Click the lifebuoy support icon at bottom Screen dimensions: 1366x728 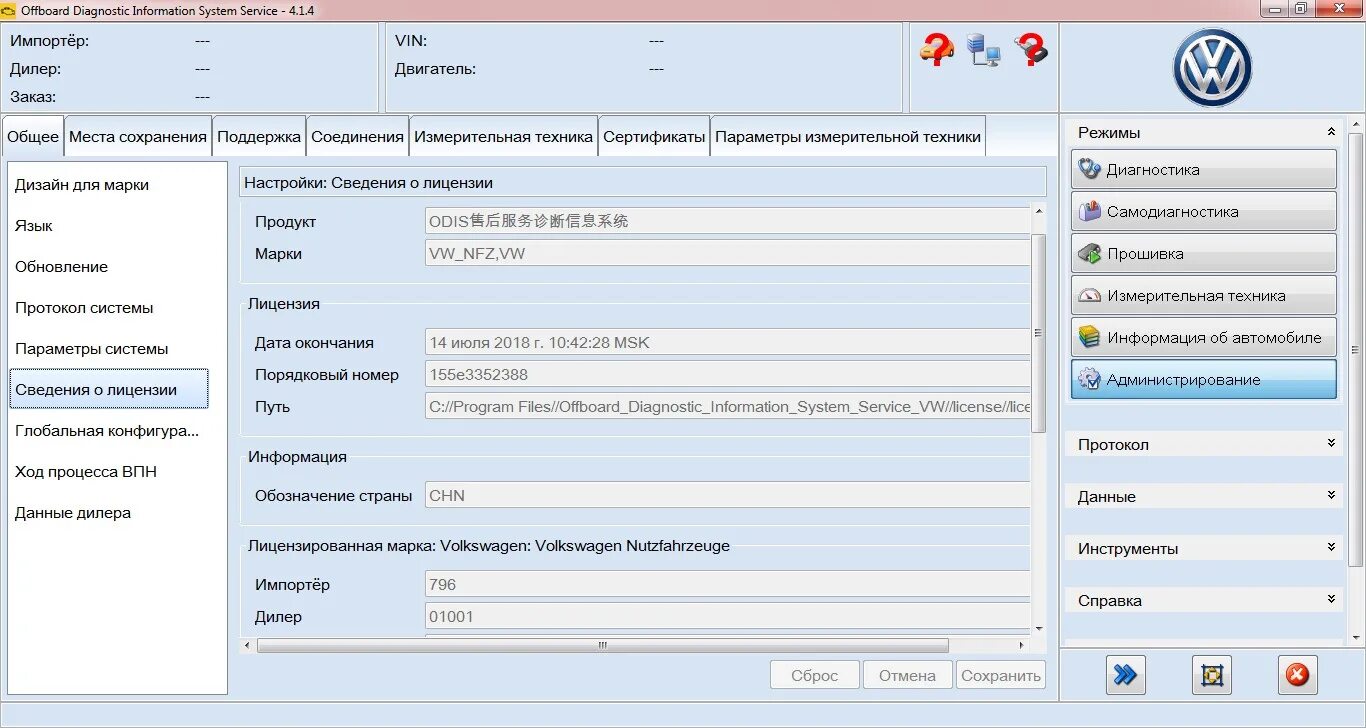point(1211,675)
